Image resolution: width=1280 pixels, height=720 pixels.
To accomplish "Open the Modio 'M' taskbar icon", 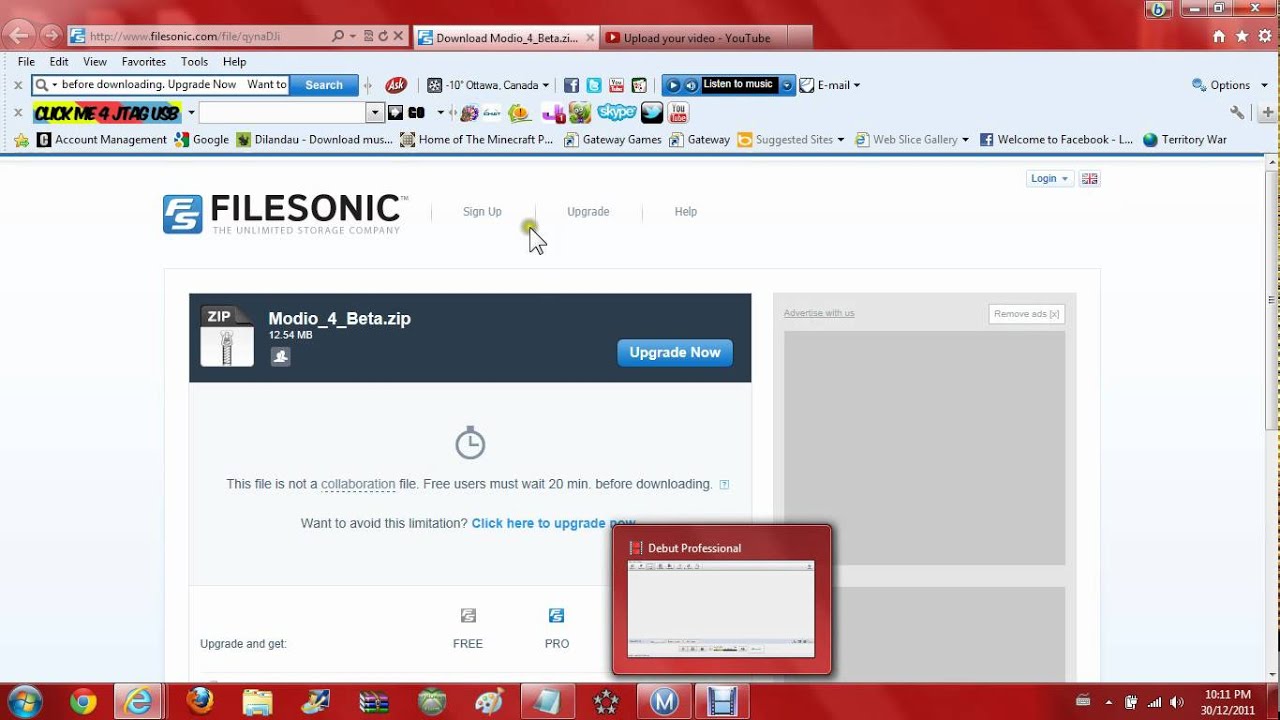I will pyautogui.click(x=664, y=702).
